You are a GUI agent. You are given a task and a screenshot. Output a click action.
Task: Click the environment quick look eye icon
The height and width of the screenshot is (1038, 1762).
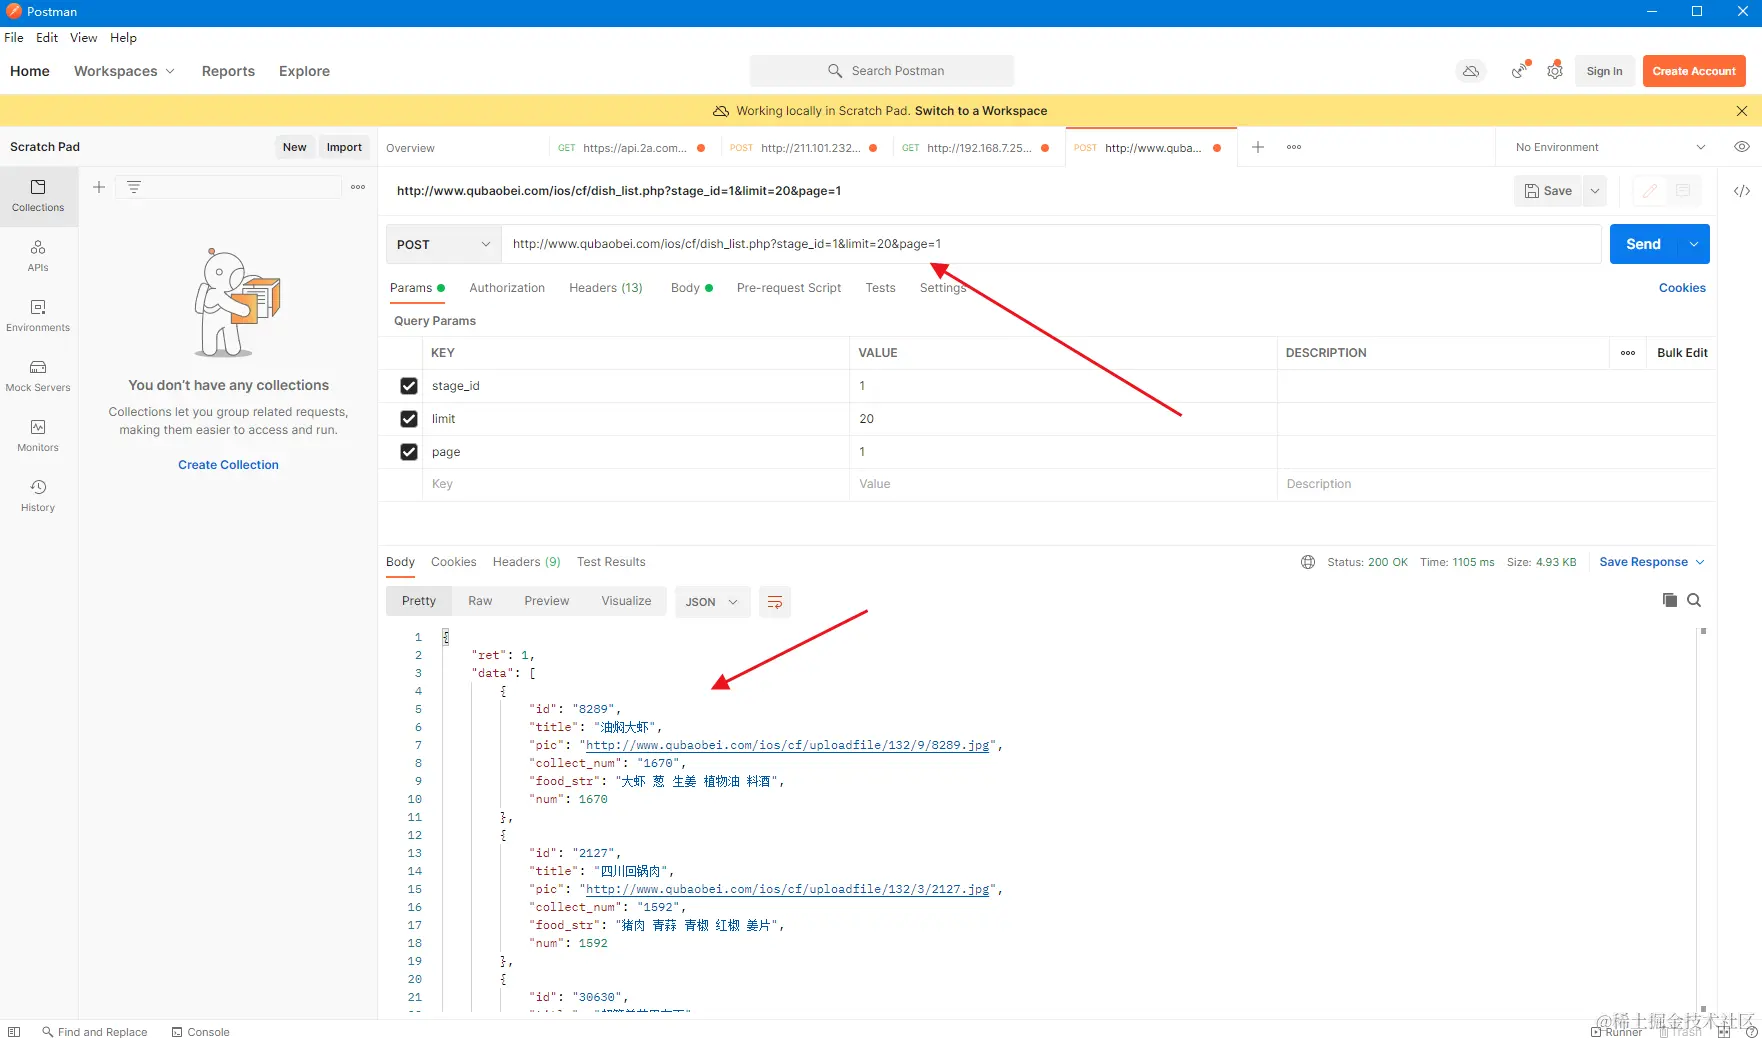click(1742, 147)
